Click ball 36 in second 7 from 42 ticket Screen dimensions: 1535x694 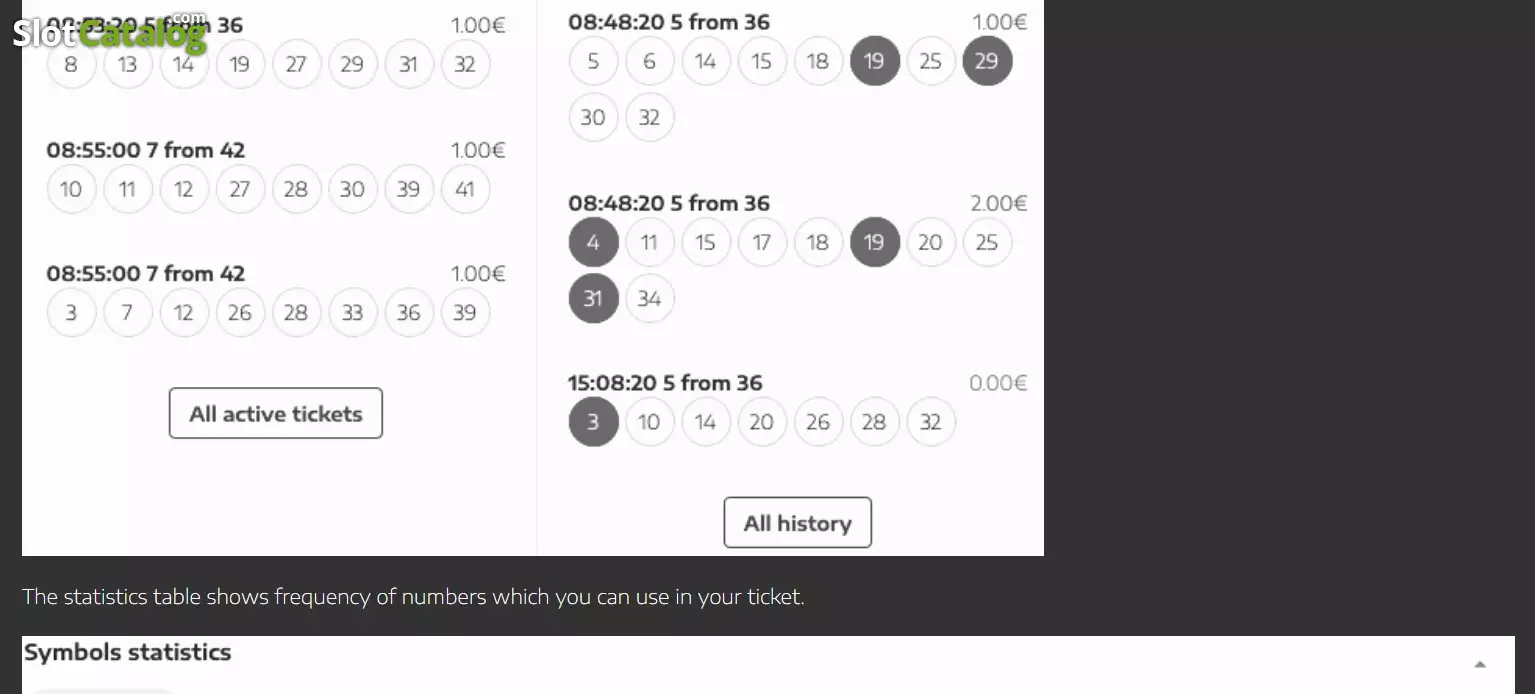point(409,313)
